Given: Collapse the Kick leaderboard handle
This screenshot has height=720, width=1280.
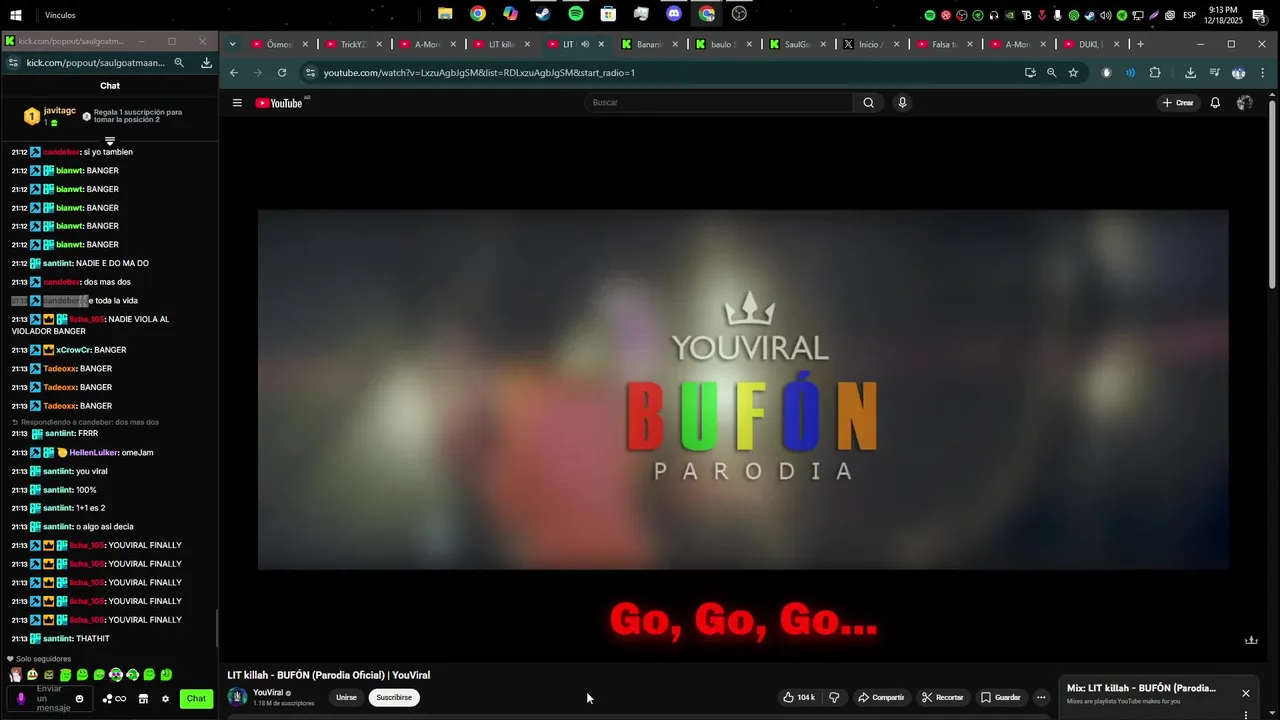Looking at the screenshot, I should click(110, 141).
